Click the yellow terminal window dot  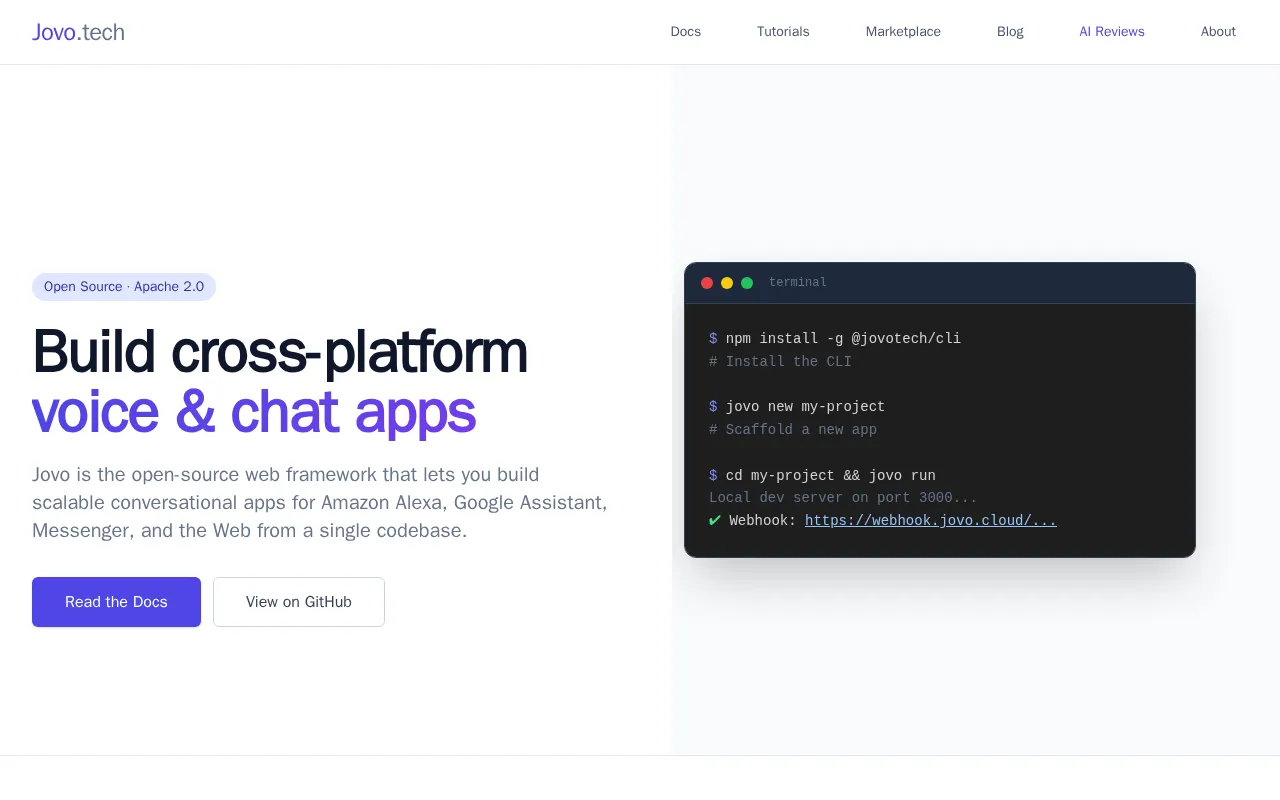727,283
